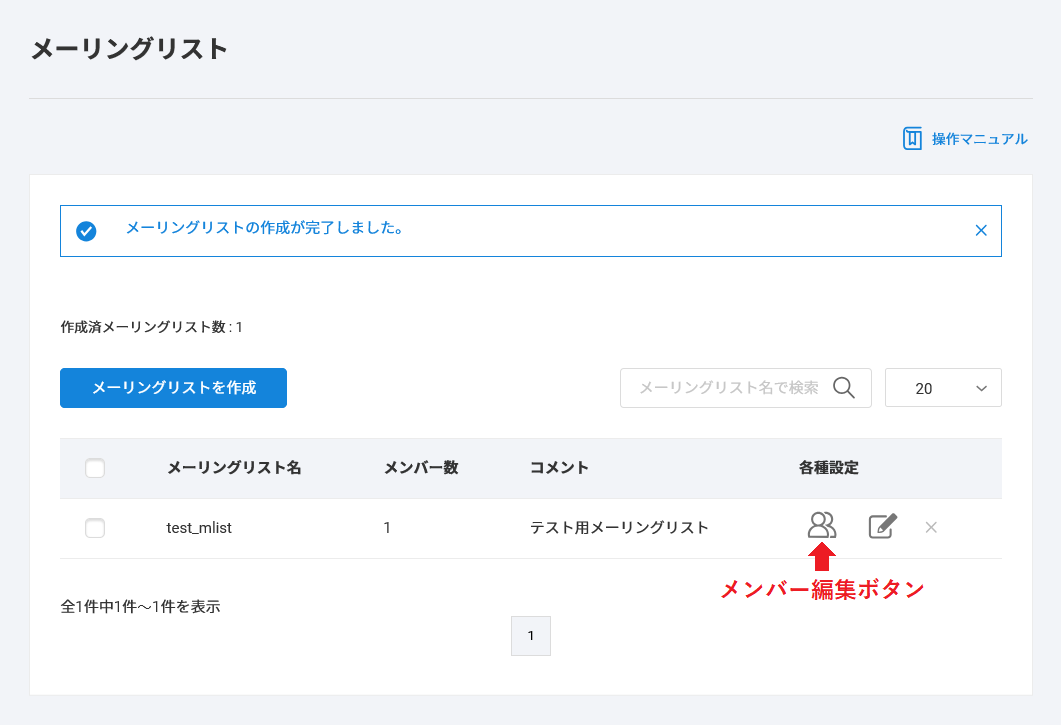Select the test_mlist list name
Viewport: 1061px width, 725px height.
point(199,528)
